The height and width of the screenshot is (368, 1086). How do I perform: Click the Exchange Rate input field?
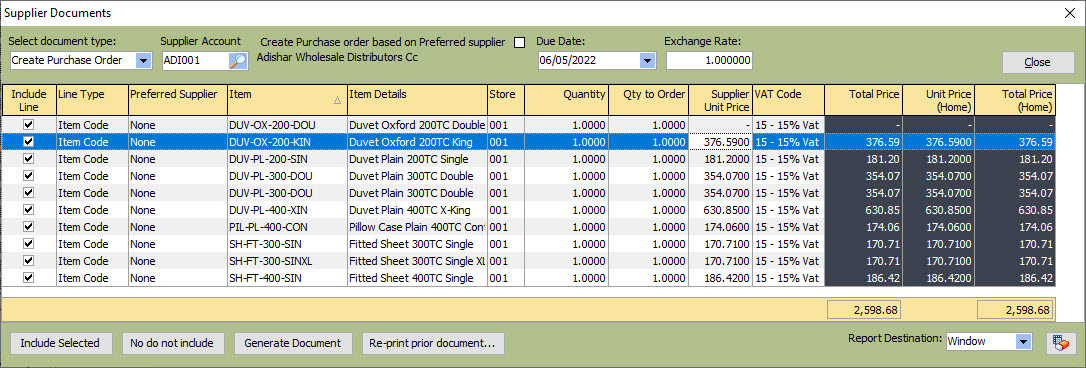pyautogui.click(x=709, y=61)
